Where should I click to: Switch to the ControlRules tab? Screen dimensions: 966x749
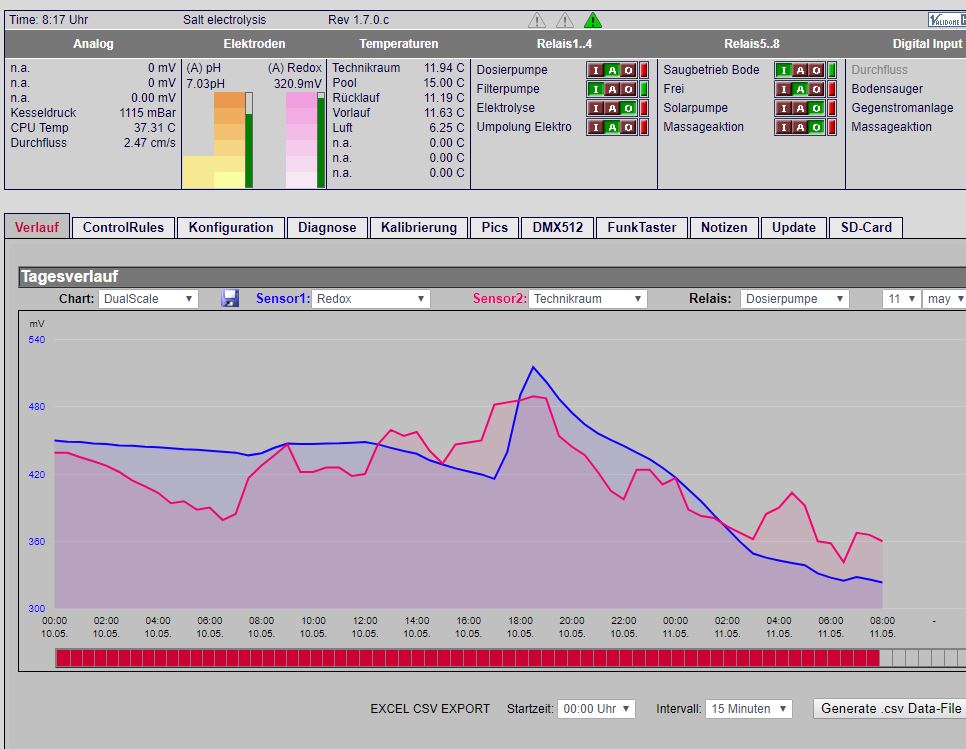pyautogui.click(x=123, y=227)
